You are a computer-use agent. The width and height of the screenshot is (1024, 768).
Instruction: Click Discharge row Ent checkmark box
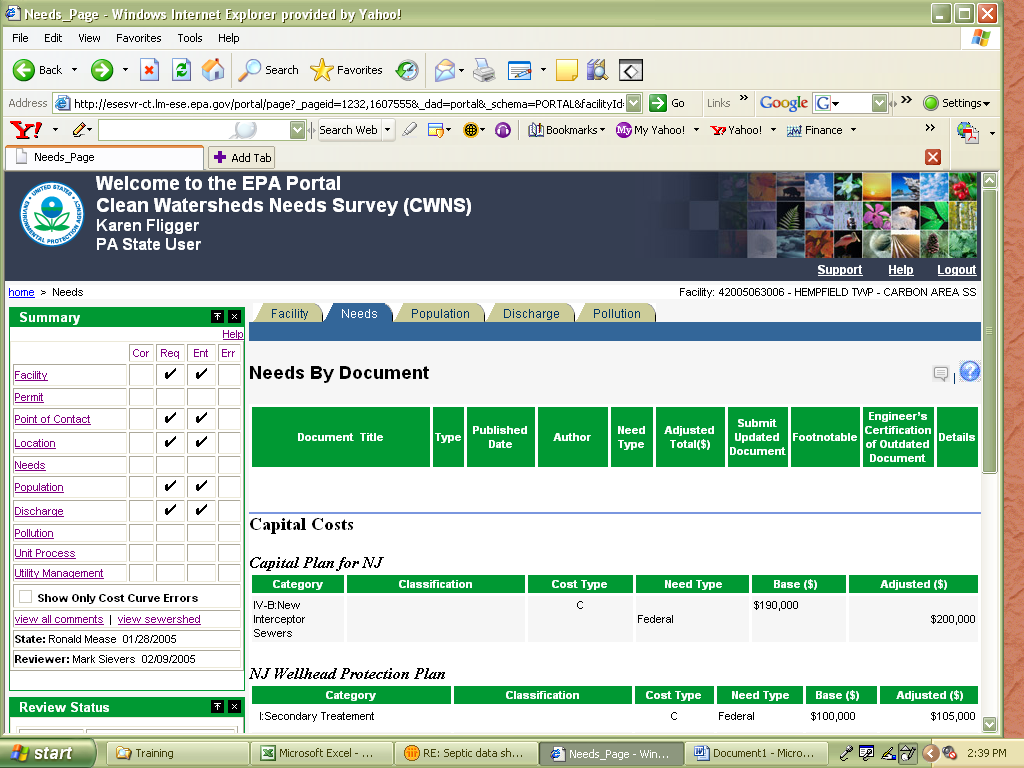(x=201, y=511)
